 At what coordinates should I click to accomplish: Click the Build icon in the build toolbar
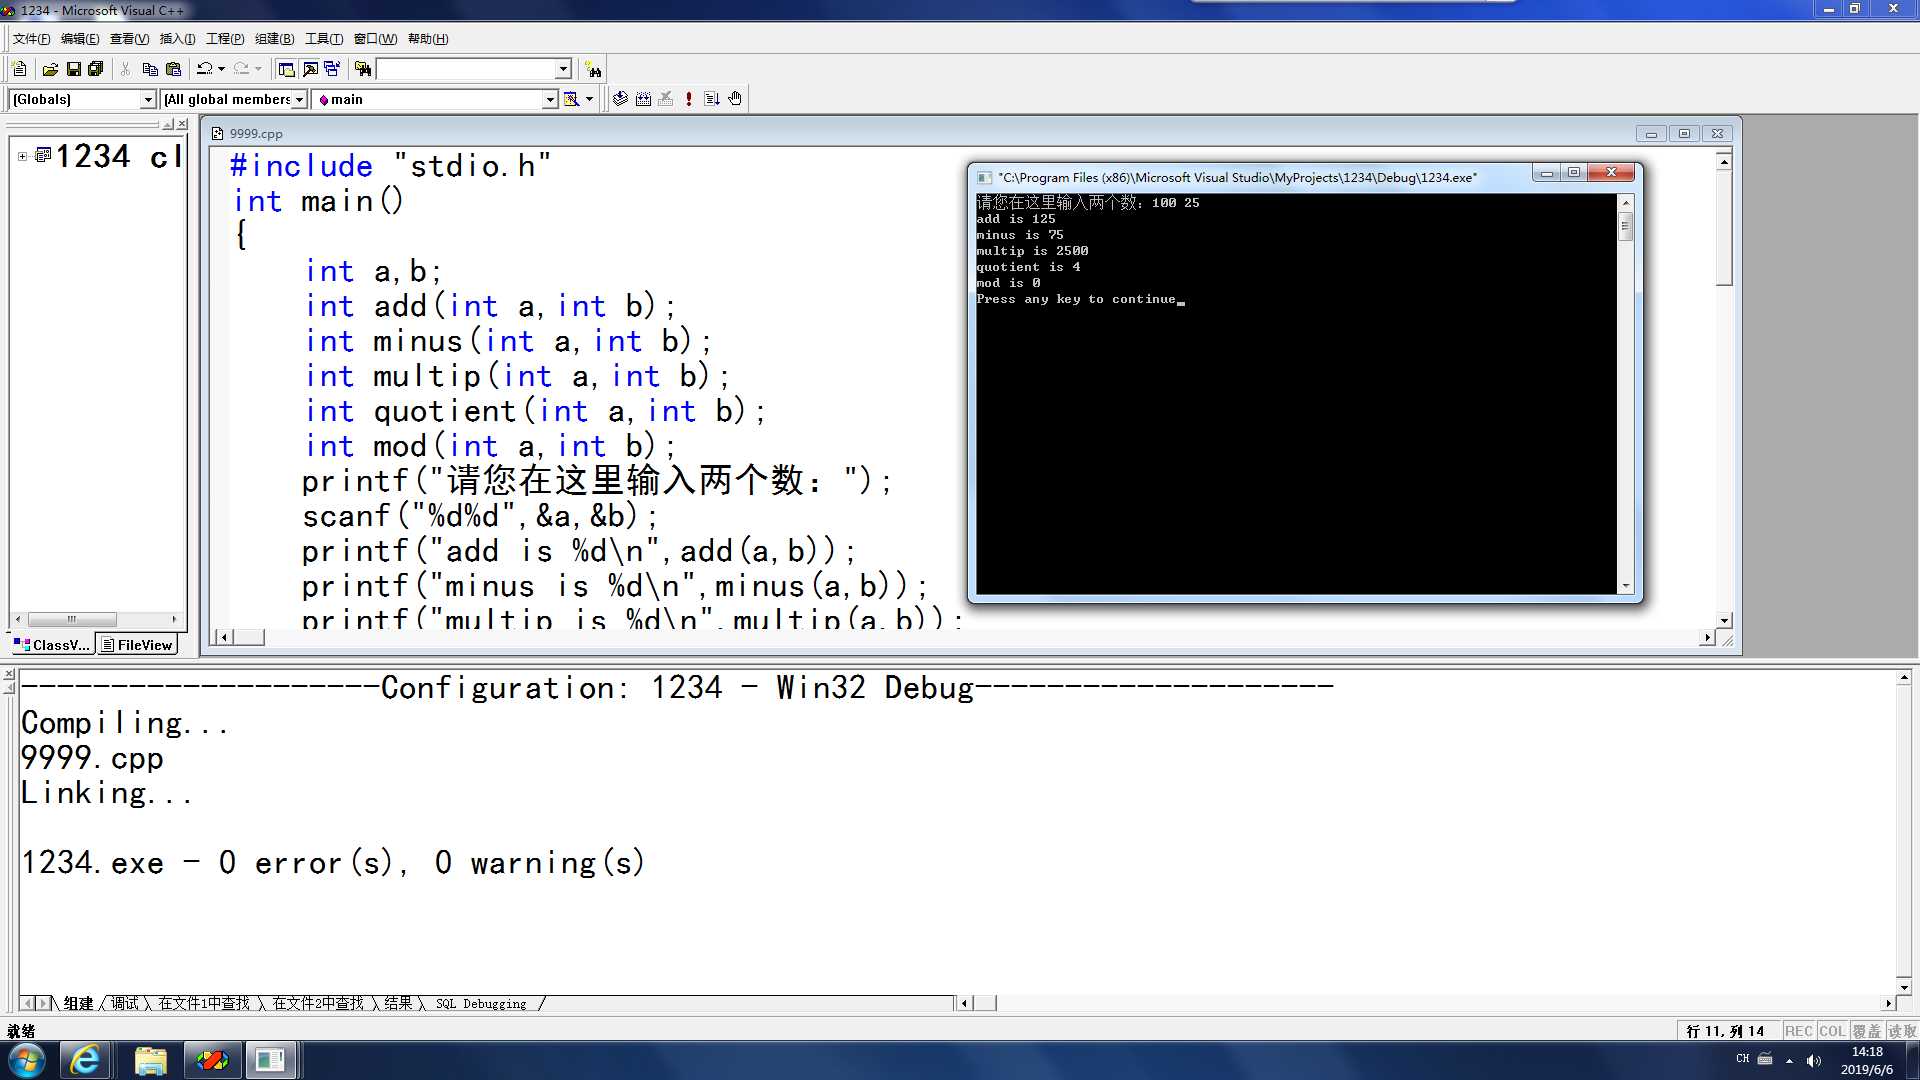pos(643,99)
